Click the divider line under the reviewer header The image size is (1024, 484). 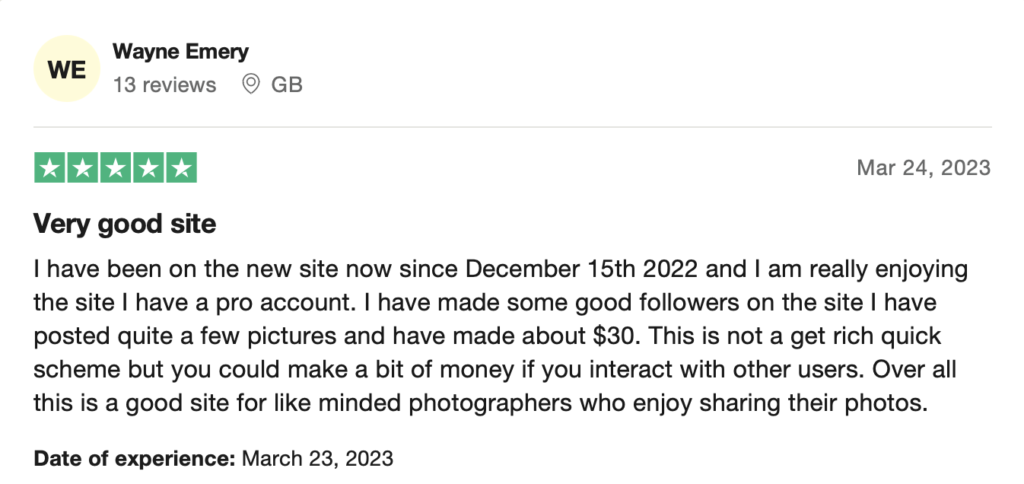pyautogui.click(x=513, y=127)
